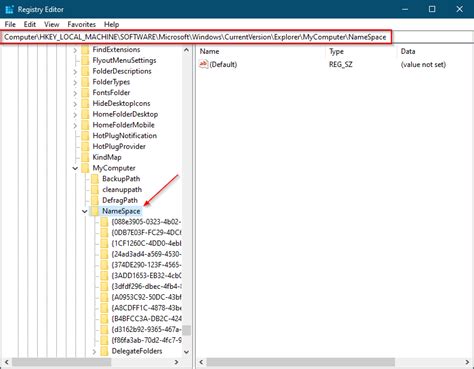The width and height of the screenshot is (474, 369).
Task: Click the folder icon next to HomeFolderMobile
Action: (85, 125)
